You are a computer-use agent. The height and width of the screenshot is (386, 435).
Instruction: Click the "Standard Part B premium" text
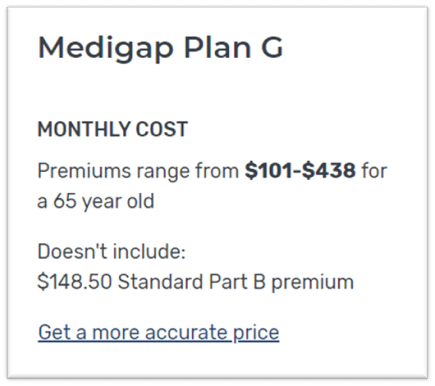coord(236,283)
